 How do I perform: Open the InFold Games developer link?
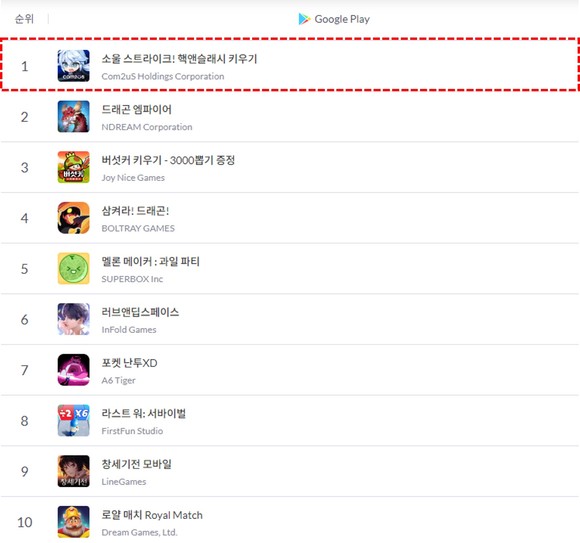point(129,330)
